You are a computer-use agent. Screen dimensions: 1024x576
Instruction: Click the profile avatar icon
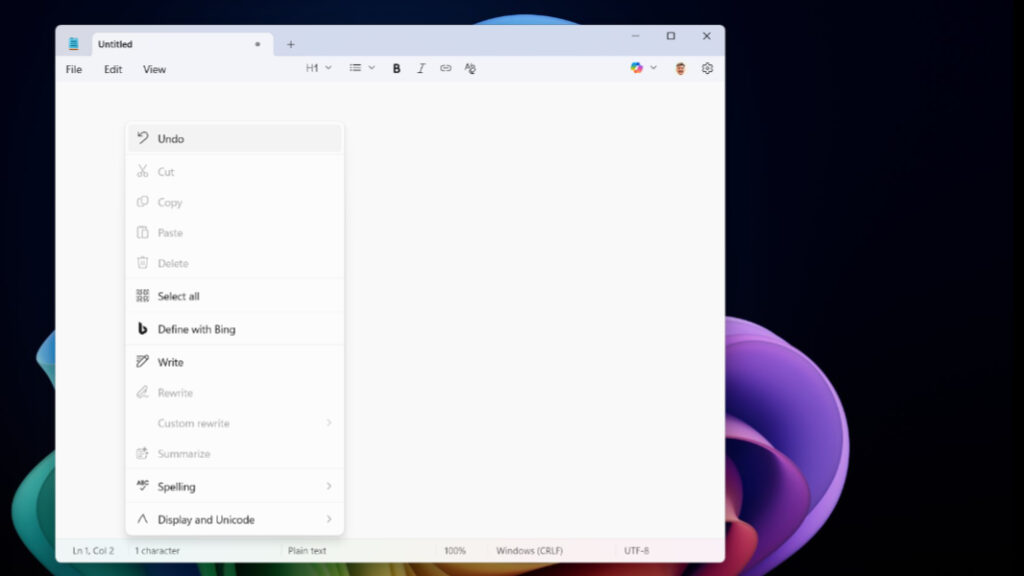click(680, 68)
